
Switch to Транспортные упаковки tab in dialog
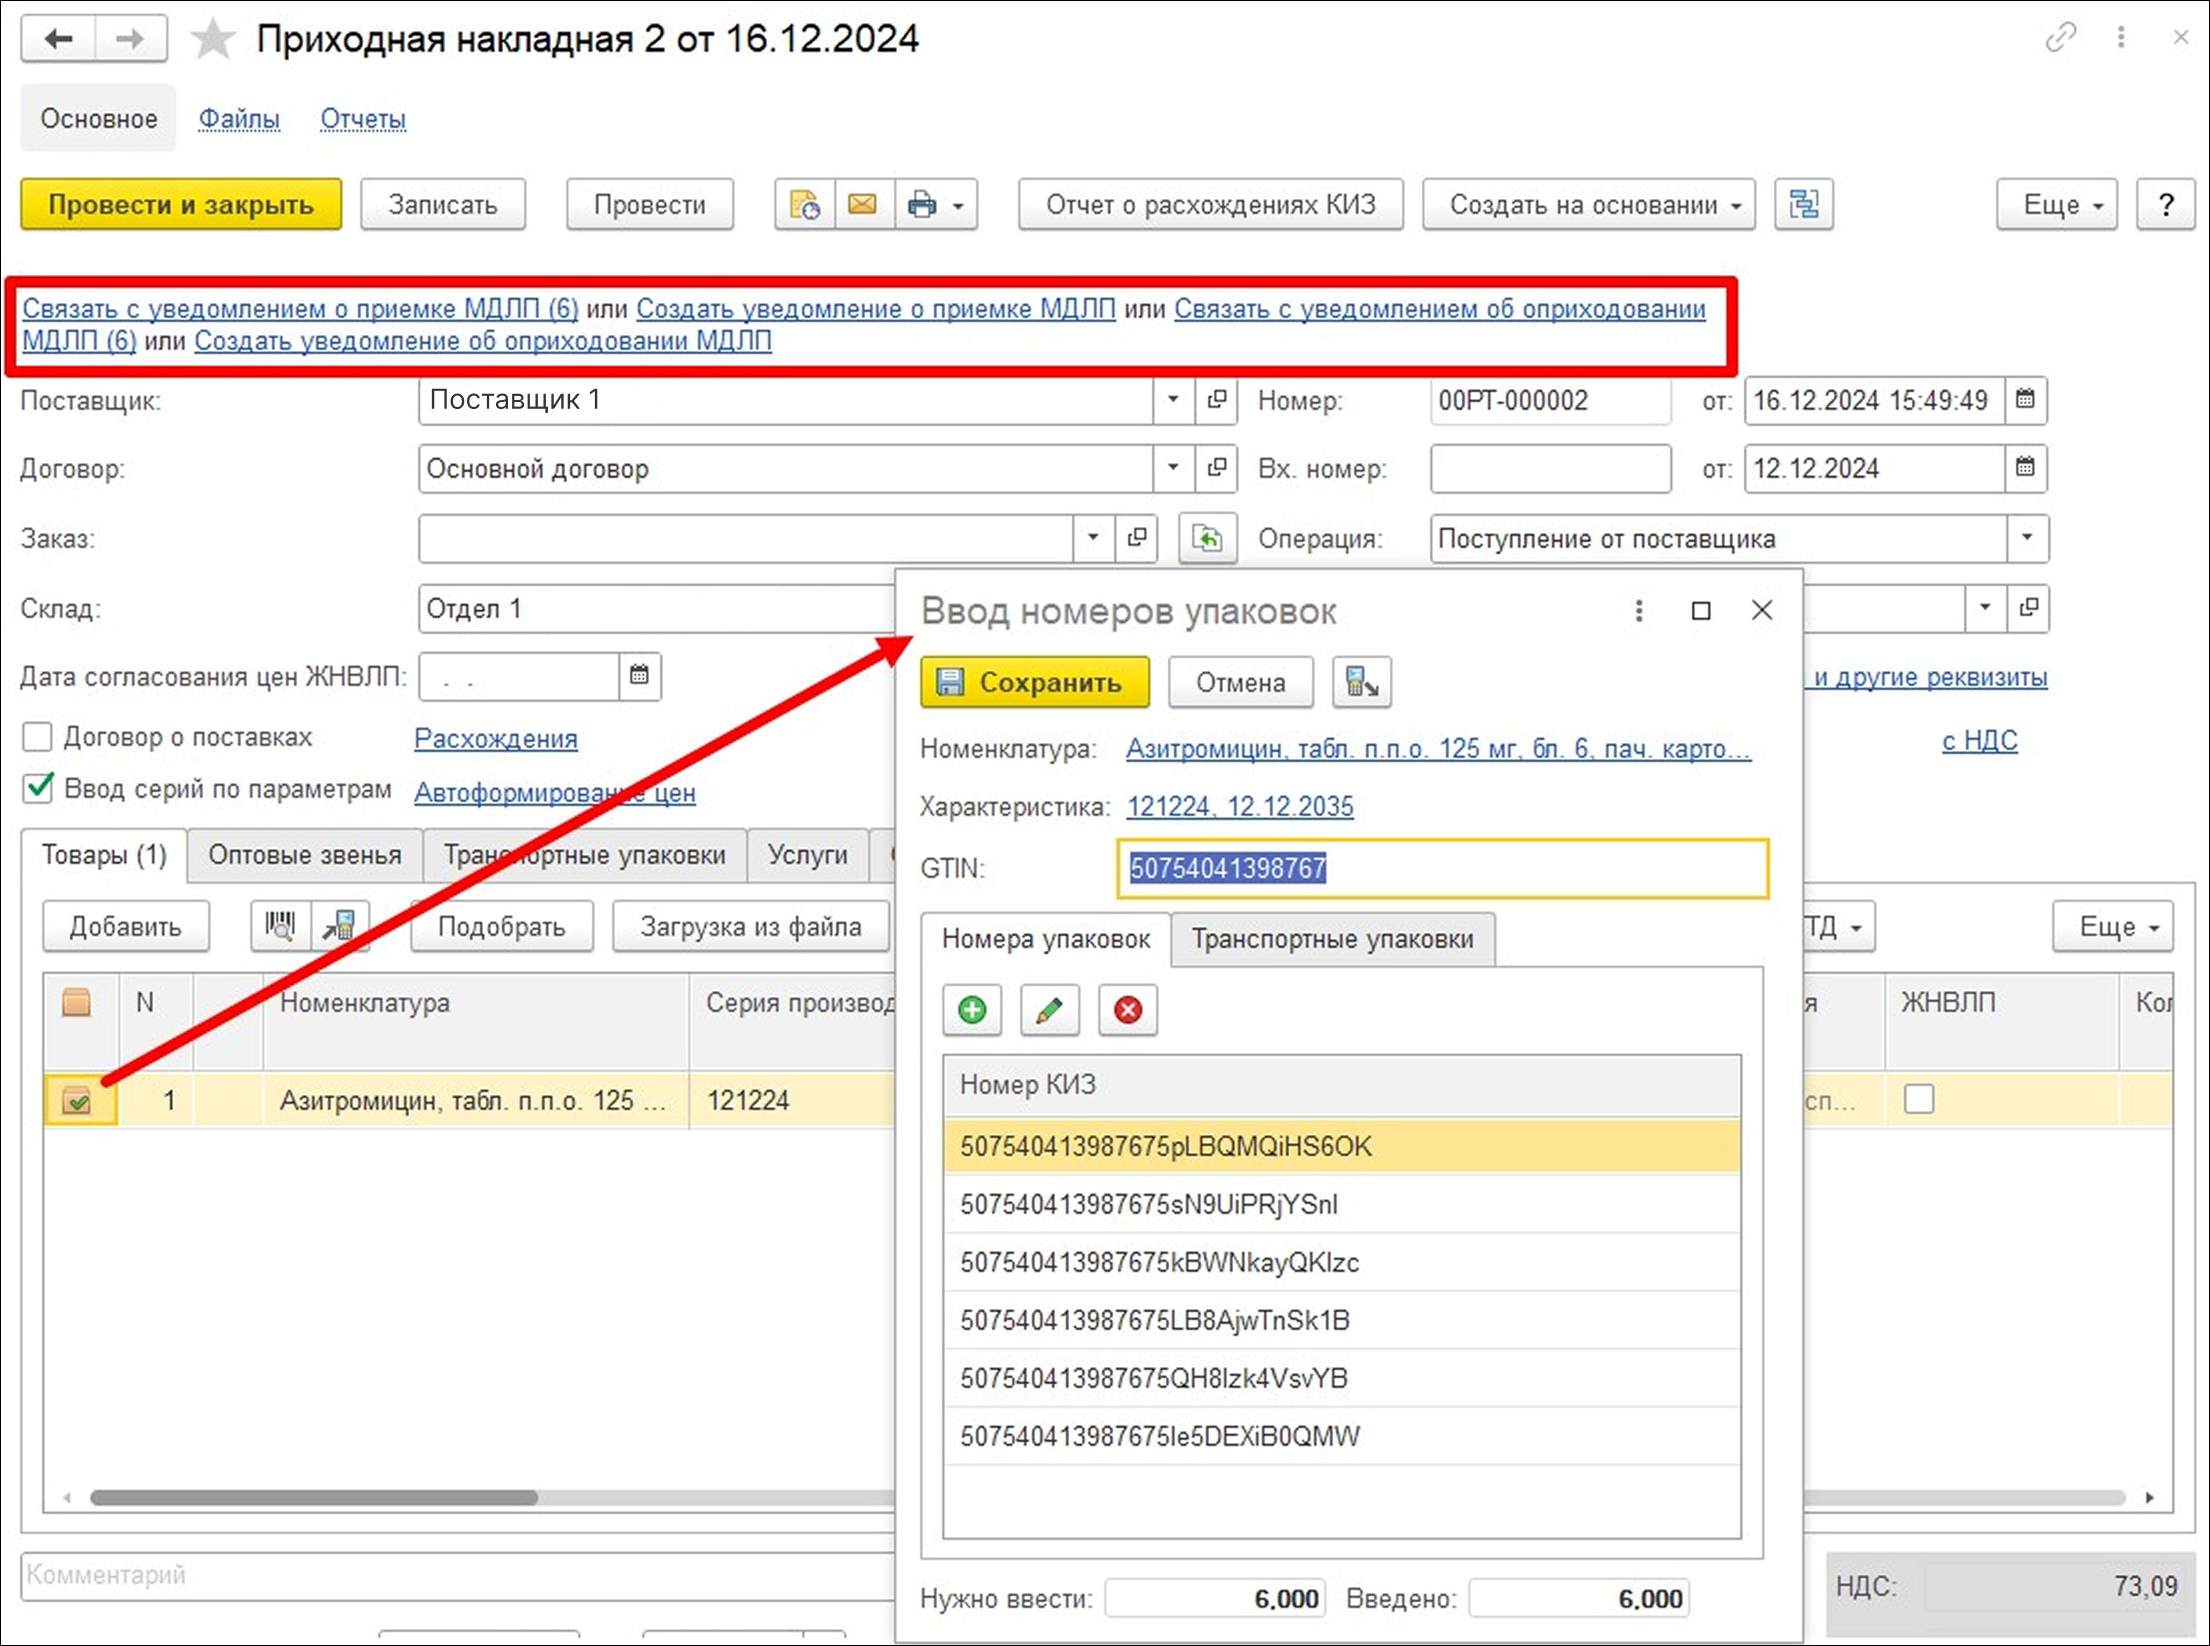[1332, 939]
